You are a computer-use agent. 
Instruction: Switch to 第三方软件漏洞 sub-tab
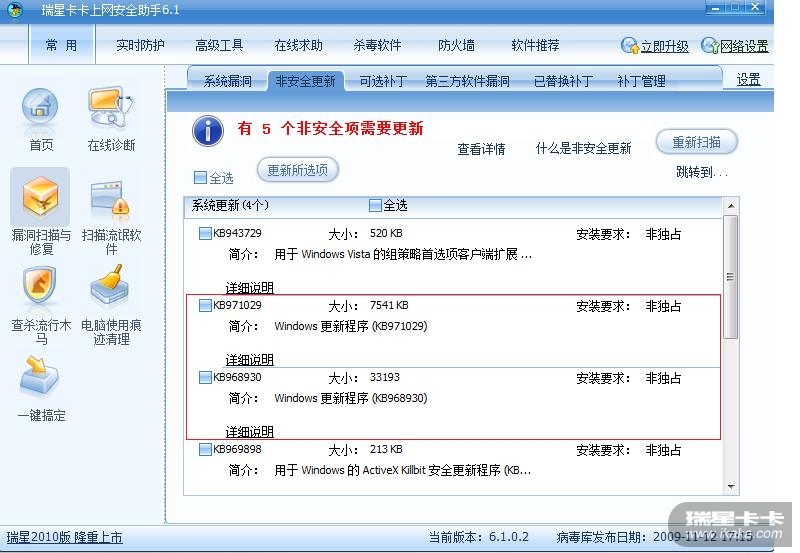(x=467, y=81)
